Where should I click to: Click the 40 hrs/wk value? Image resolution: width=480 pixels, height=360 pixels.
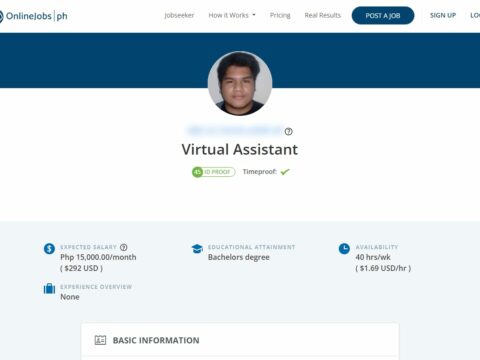click(x=373, y=257)
